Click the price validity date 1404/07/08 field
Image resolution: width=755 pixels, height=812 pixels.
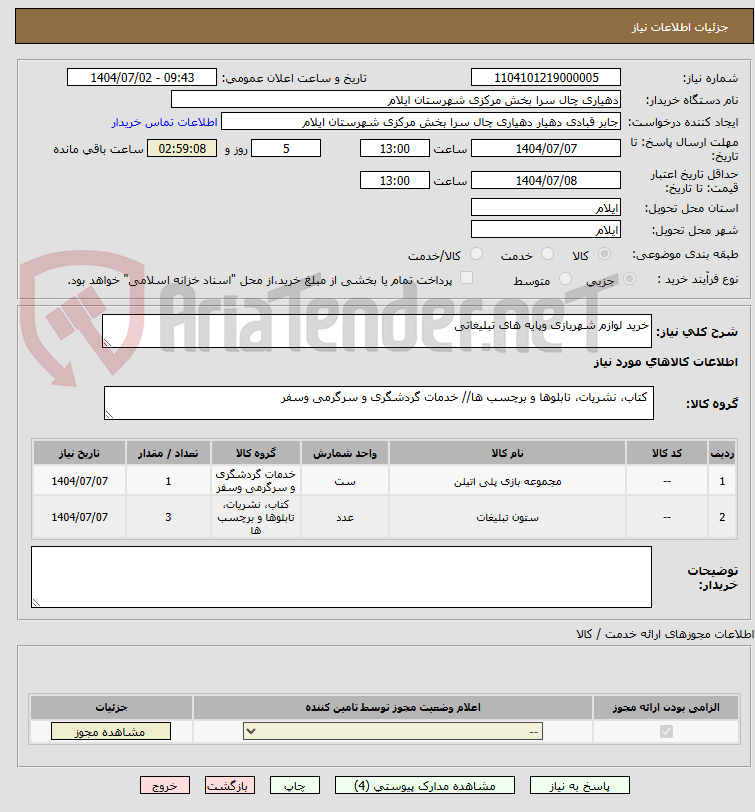(x=546, y=181)
